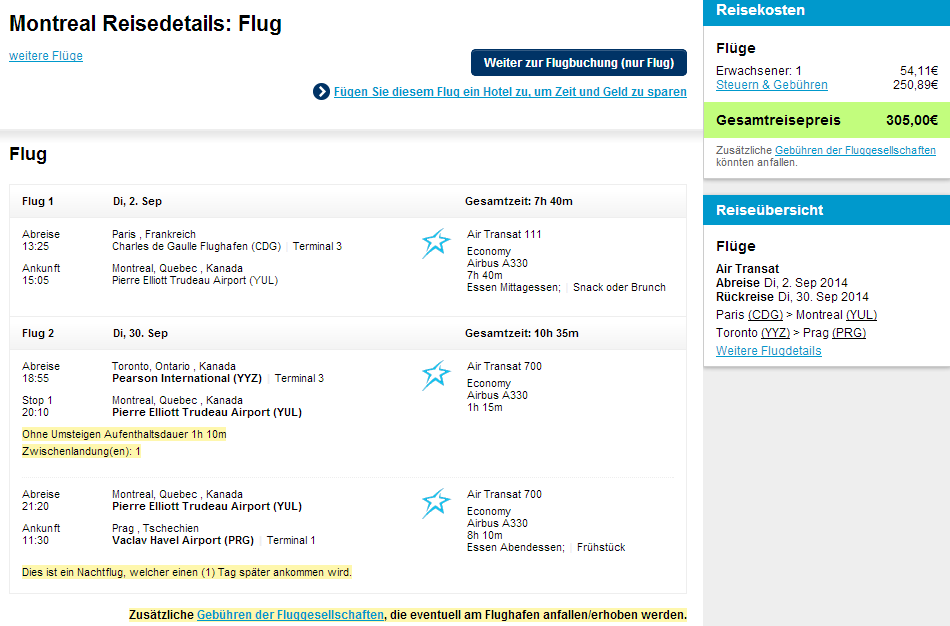Open 'Steuern & Gebühren' link
The image size is (950, 626).
click(x=771, y=85)
